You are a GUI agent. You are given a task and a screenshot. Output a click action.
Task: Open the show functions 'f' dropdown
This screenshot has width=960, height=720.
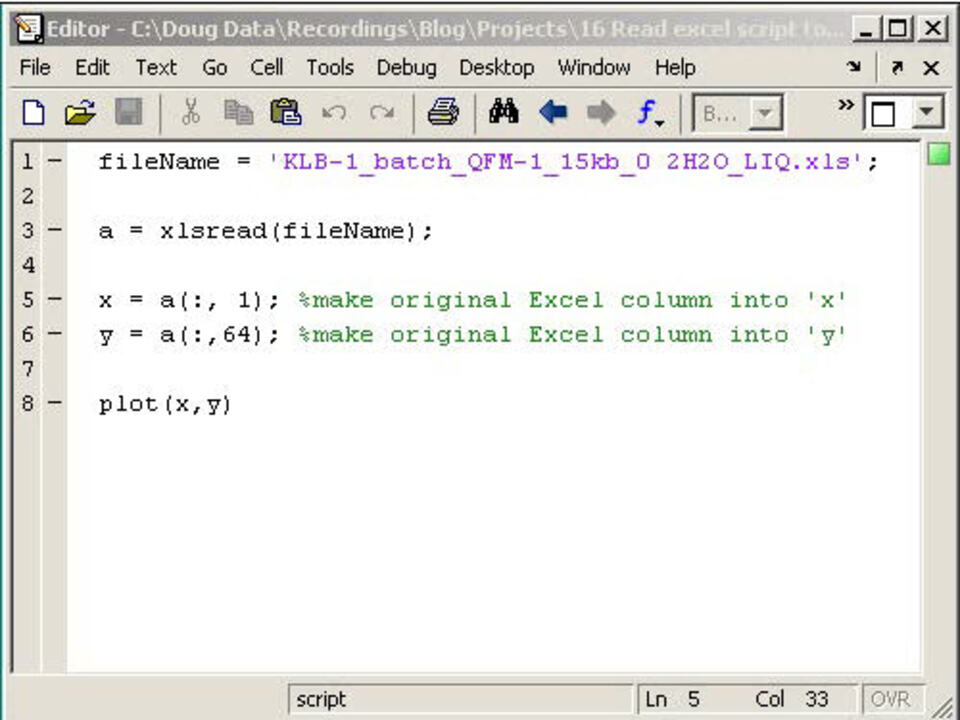click(651, 113)
